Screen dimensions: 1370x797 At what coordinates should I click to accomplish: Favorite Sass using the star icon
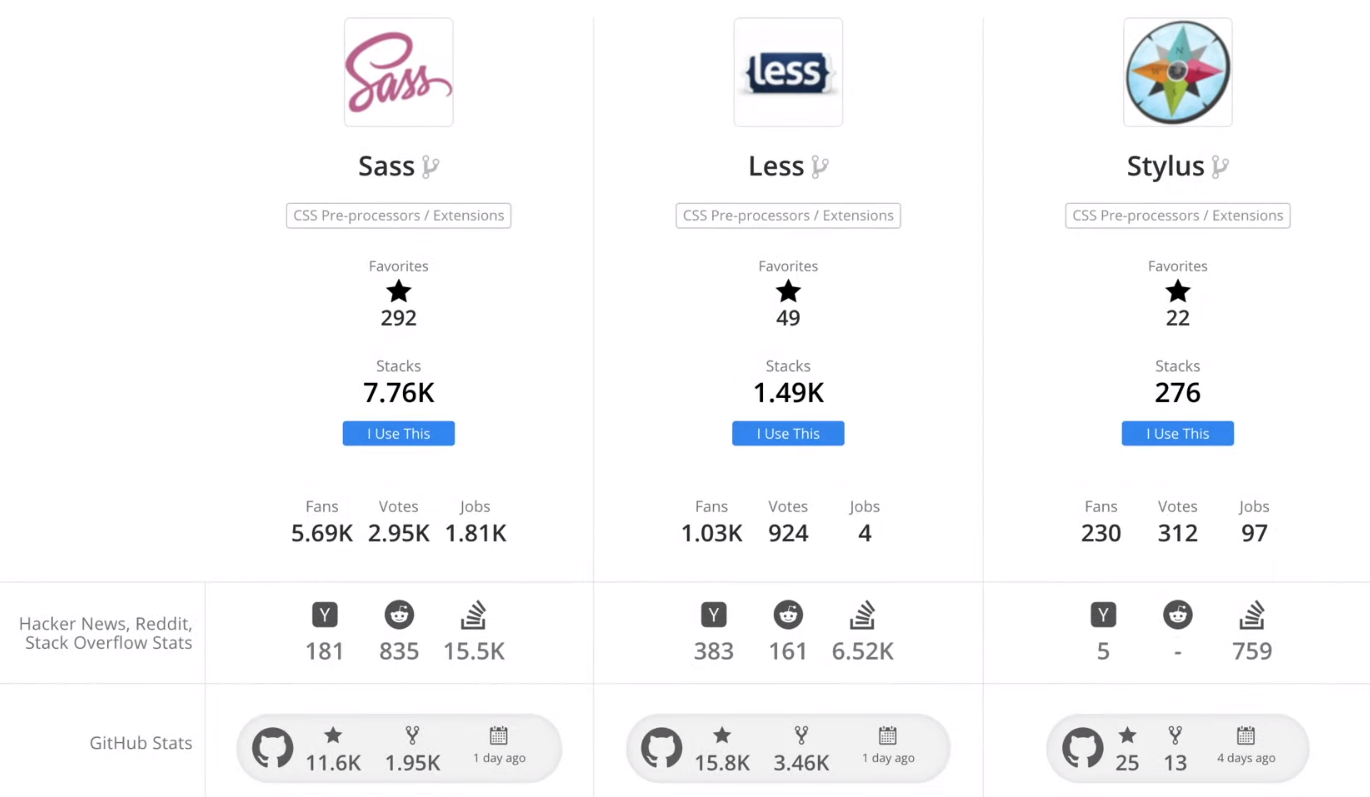399,291
